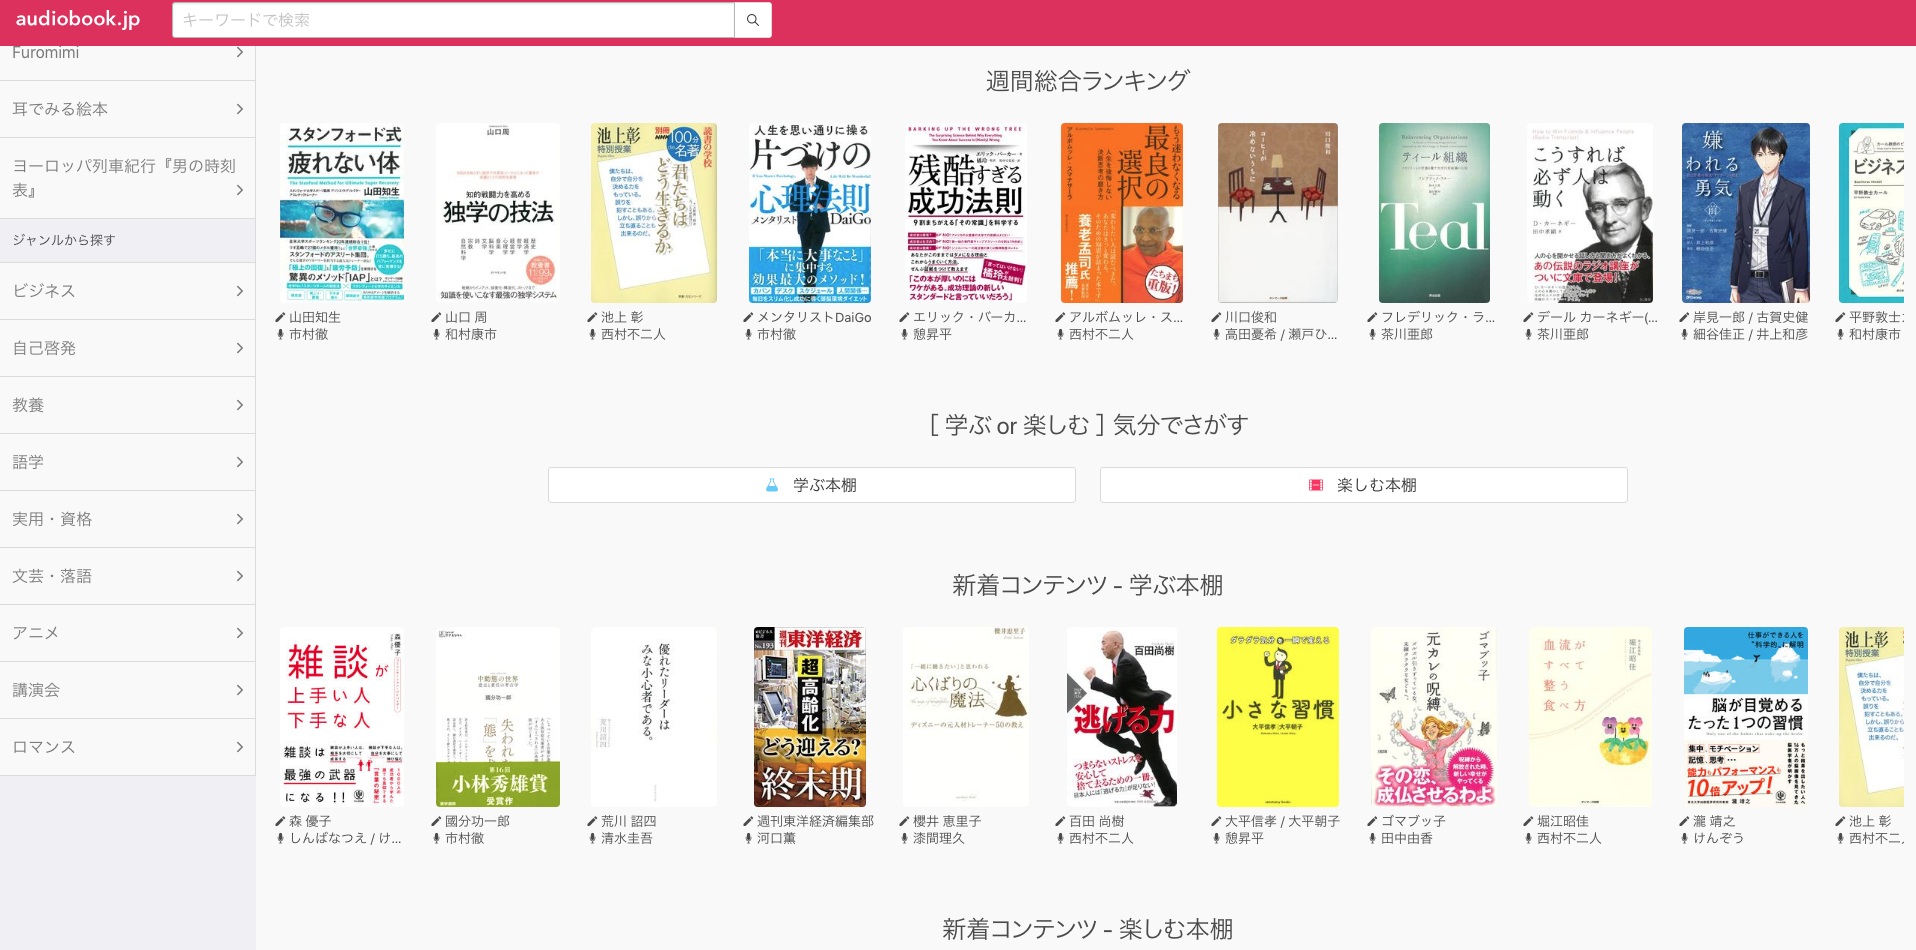Click pencil icon beside 森 優子
This screenshot has height=950, width=1916.
(x=280, y=821)
